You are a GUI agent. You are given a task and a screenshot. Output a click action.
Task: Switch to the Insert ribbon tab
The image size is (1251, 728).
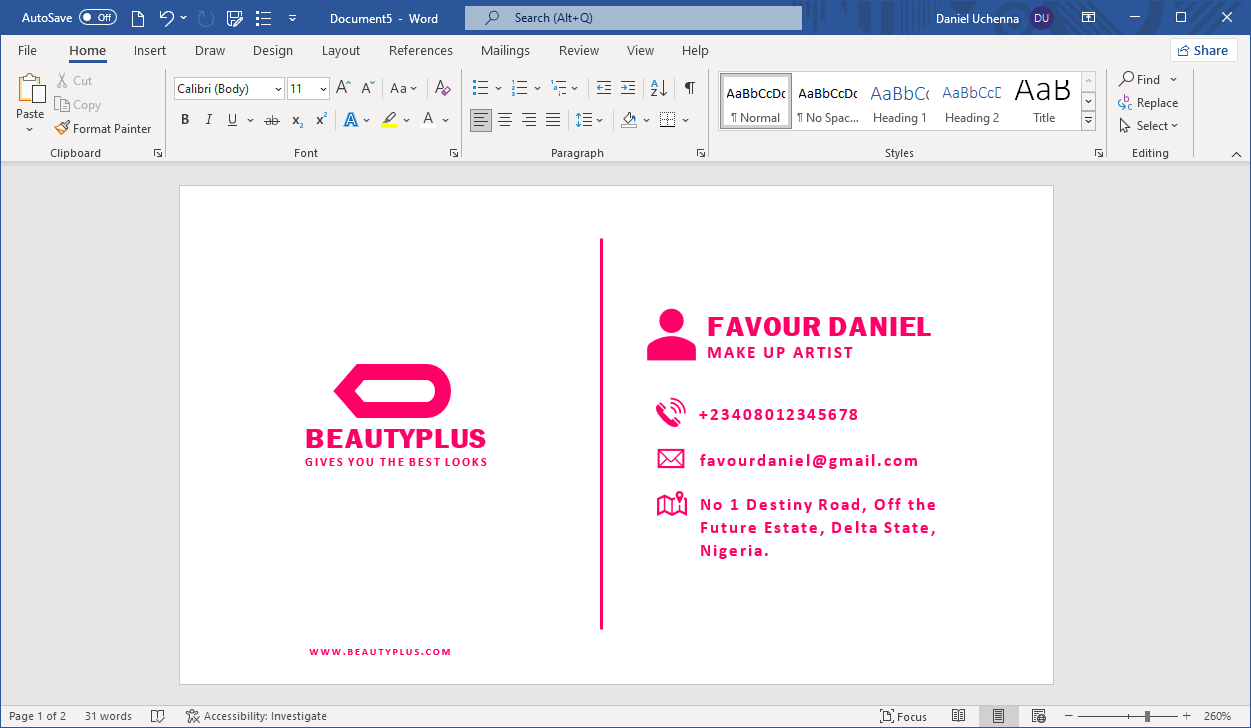(150, 50)
